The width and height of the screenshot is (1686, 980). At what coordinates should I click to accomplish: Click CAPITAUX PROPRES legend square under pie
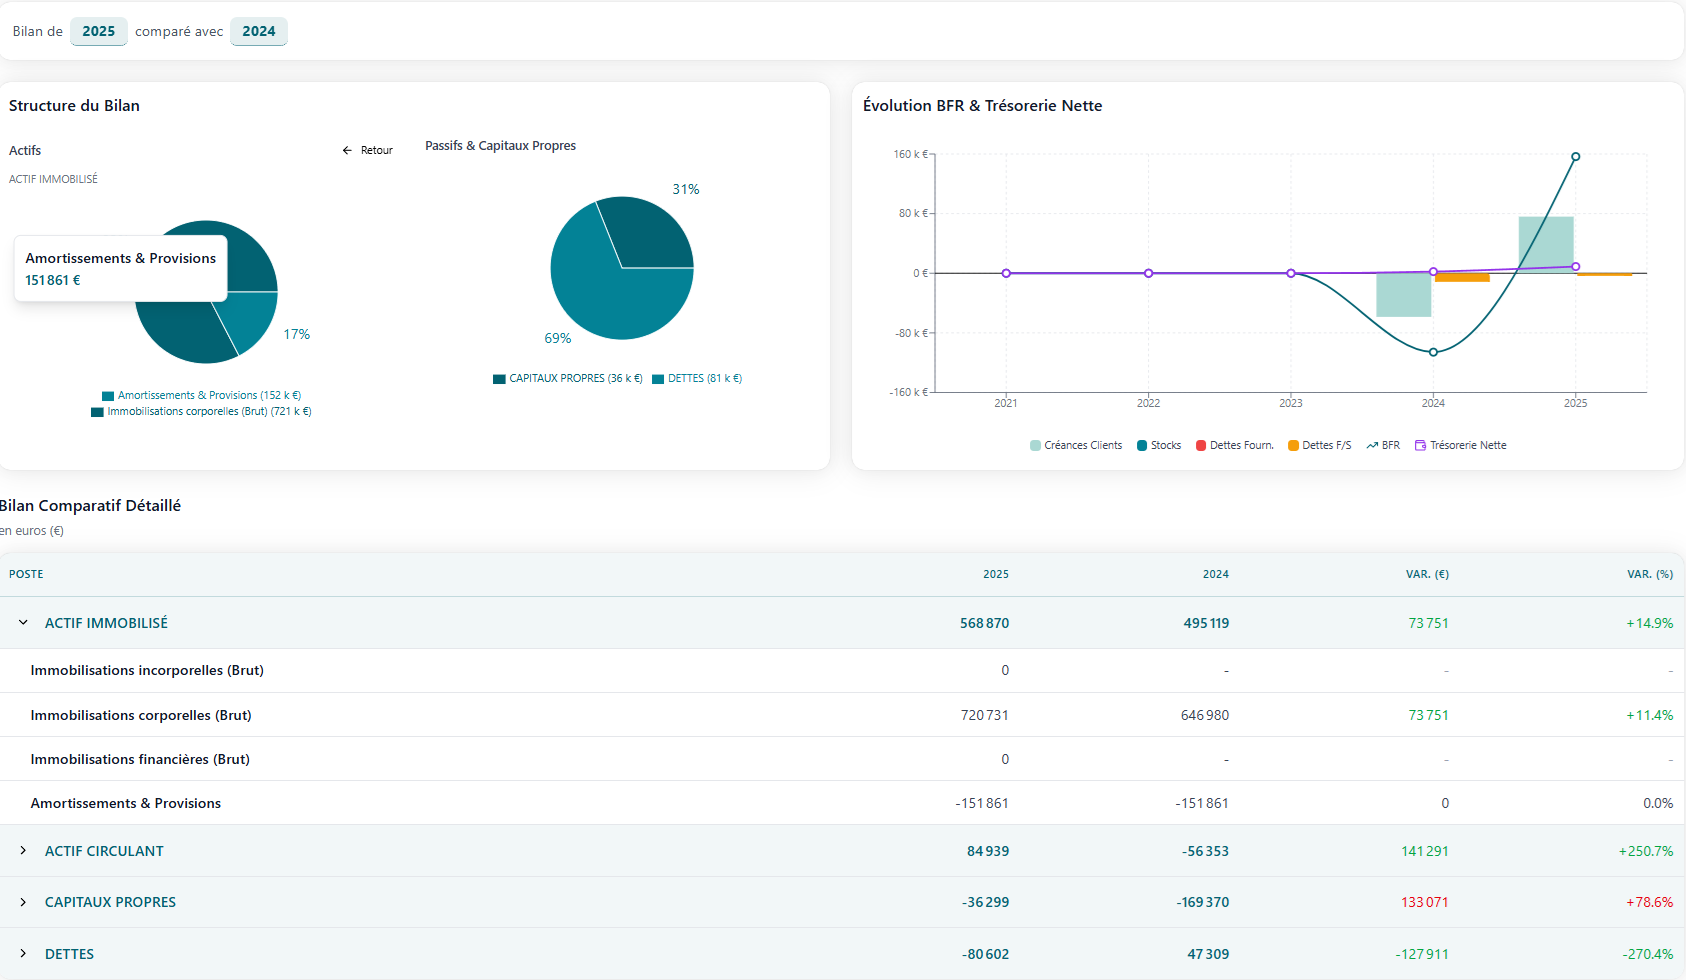pos(499,379)
